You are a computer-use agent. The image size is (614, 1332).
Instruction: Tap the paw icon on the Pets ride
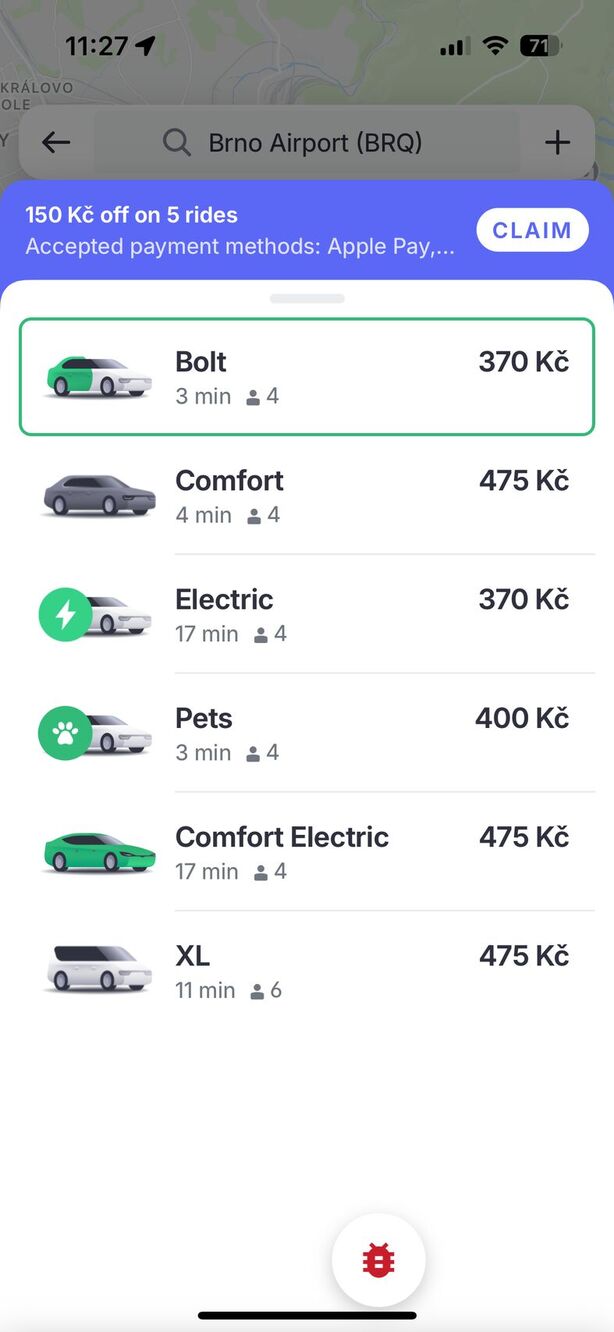[65, 732]
